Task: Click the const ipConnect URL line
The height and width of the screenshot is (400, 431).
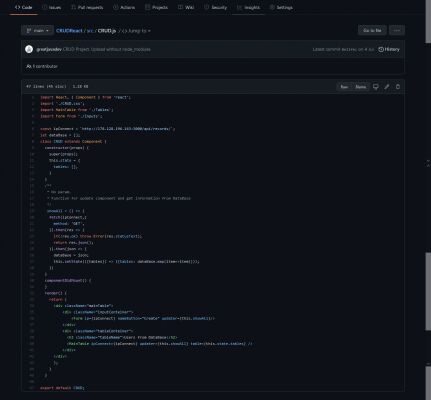Action: click(x=107, y=129)
